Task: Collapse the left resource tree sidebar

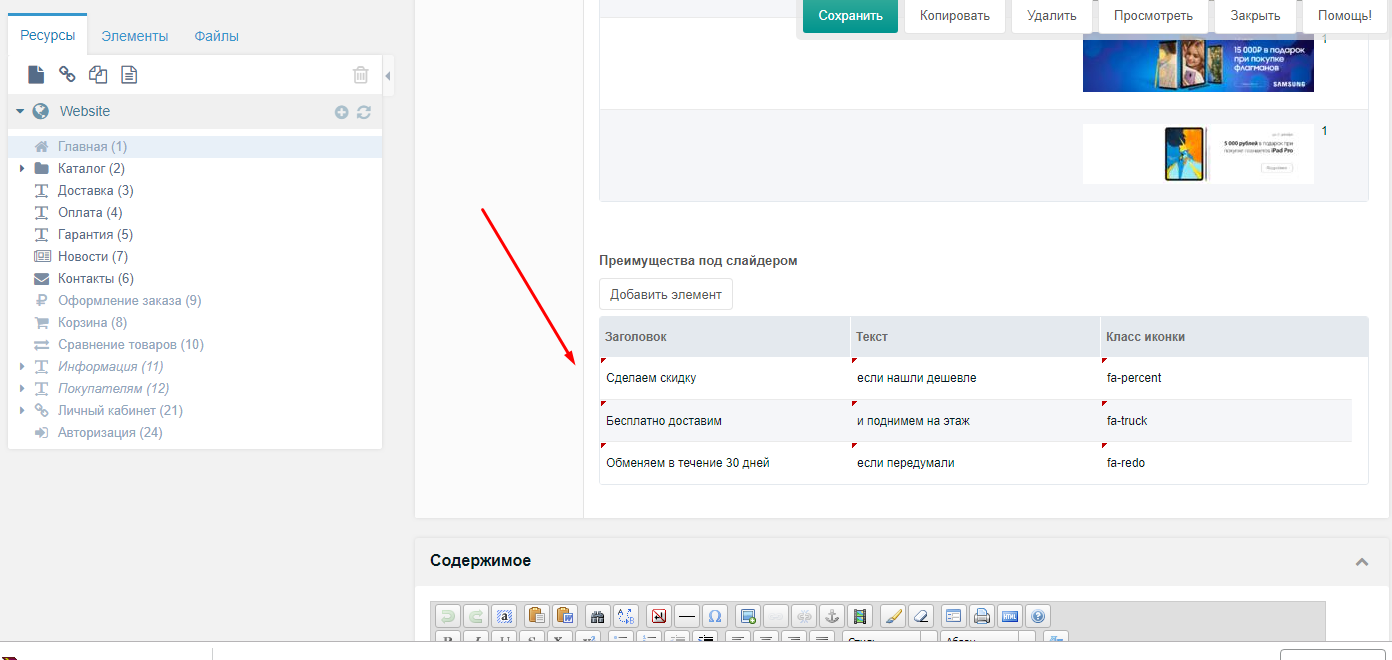Action: point(388,75)
